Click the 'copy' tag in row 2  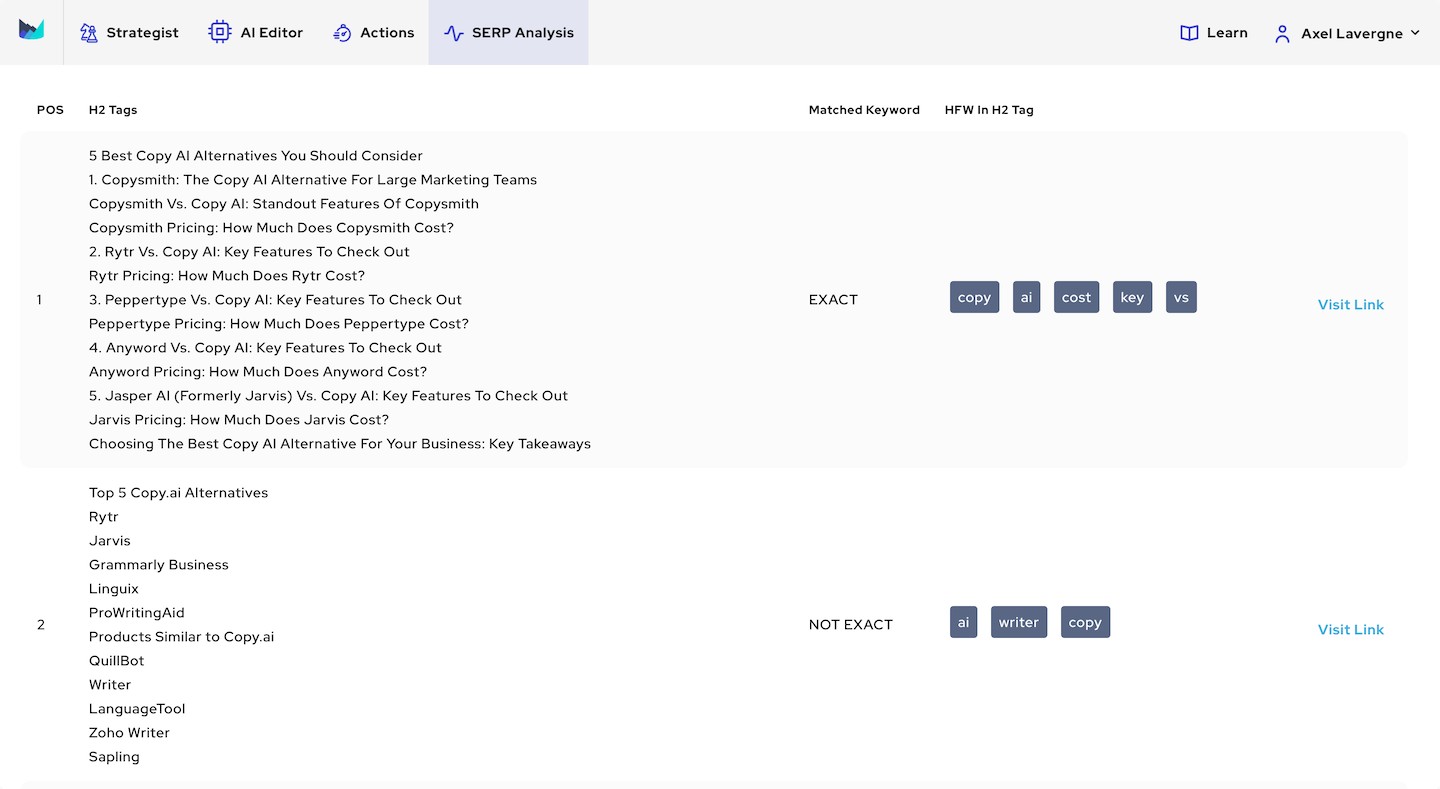1085,622
